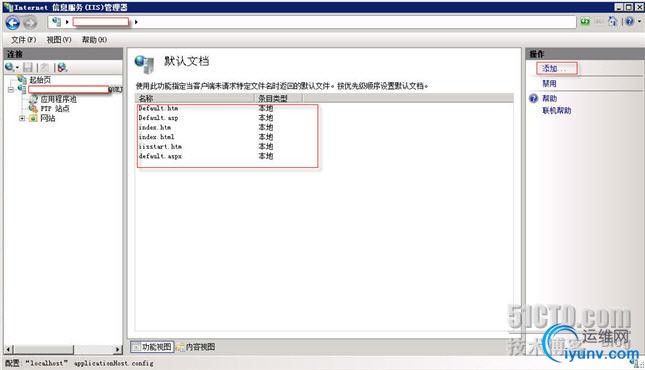Click the green Refresh Page icon
Image resolution: width=645 pixels, height=370 pixels.
click(585, 21)
